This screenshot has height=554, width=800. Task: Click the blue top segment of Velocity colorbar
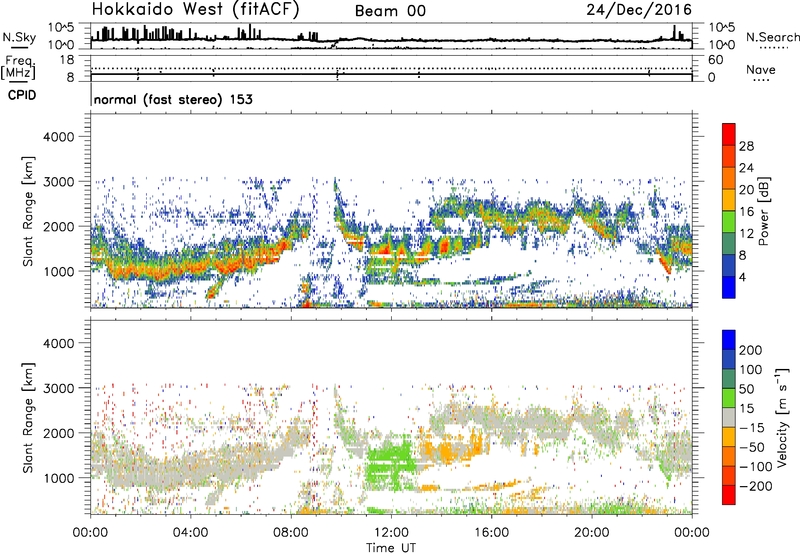pyautogui.click(x=729, y=340)
